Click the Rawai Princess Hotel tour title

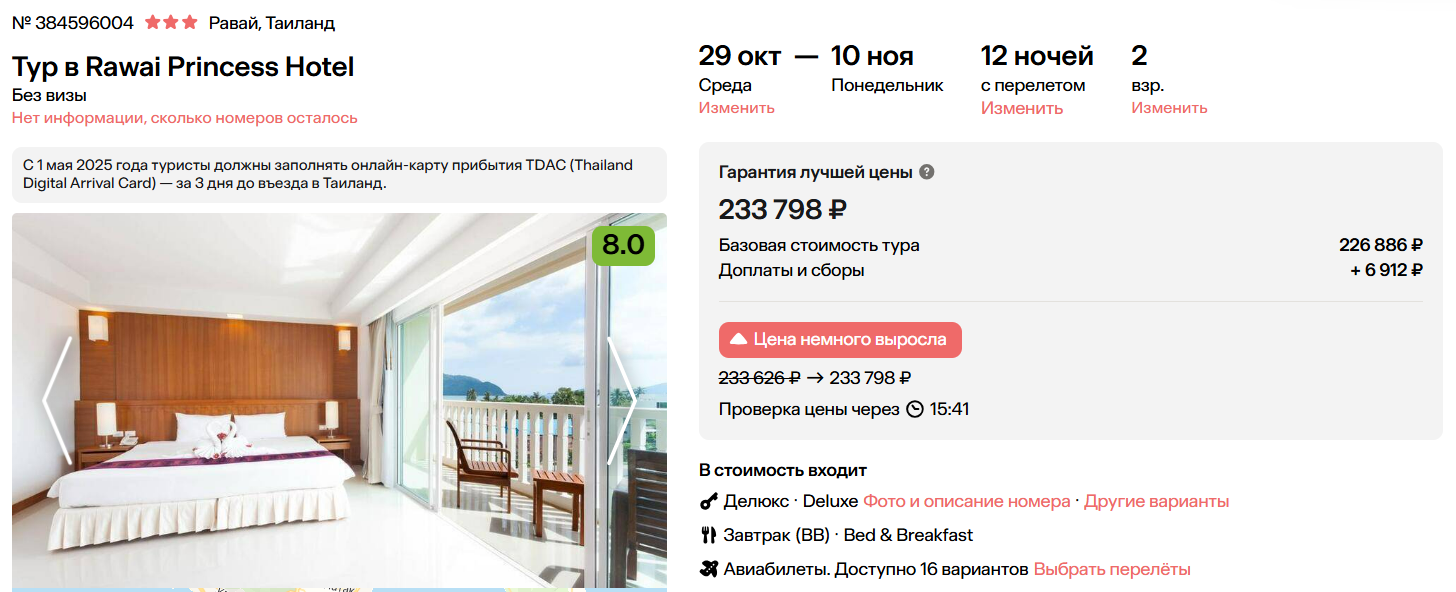pos(183,67)
